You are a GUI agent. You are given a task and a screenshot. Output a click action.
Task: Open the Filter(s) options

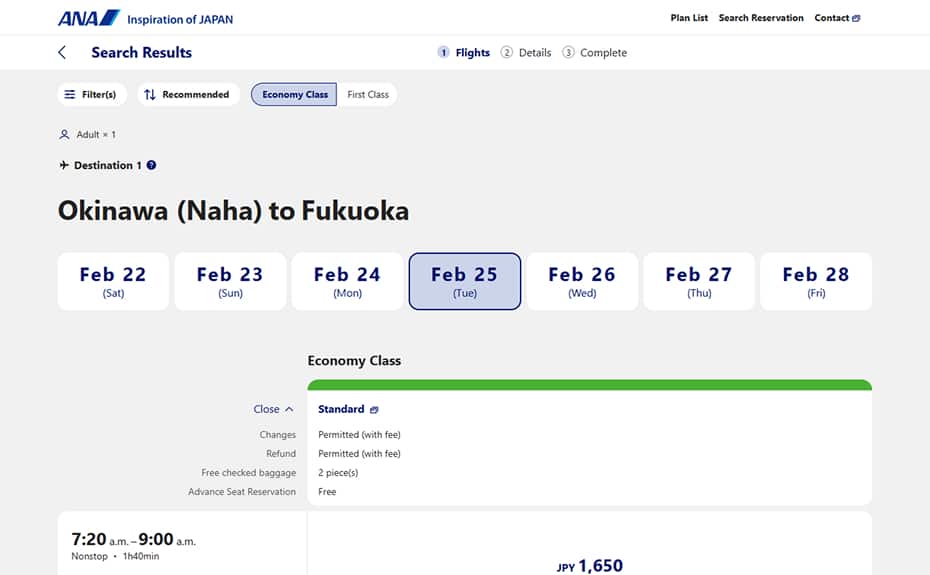(90, 94)
